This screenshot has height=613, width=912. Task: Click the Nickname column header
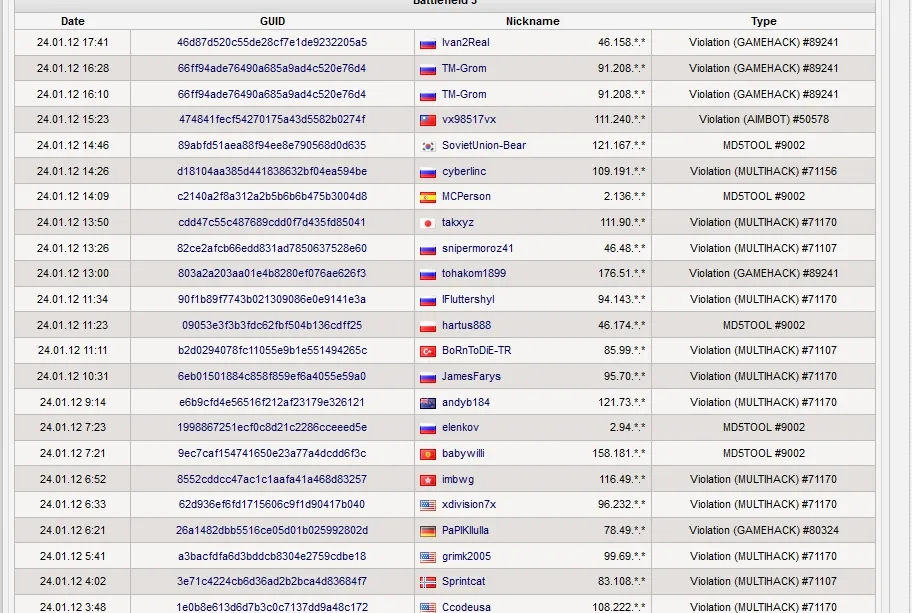(532, 21)
